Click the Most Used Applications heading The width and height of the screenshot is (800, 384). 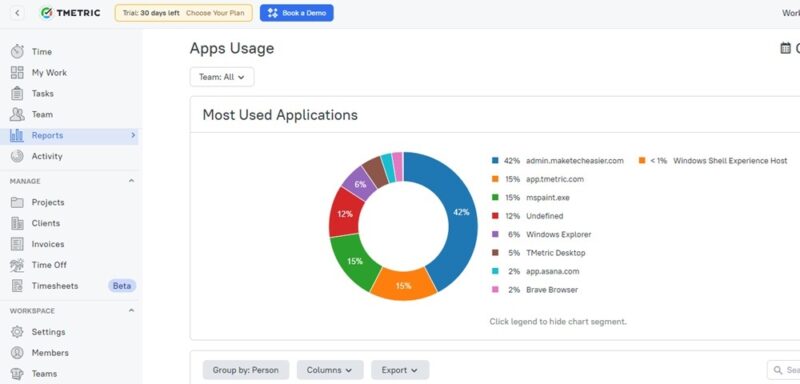pos(280,115)
